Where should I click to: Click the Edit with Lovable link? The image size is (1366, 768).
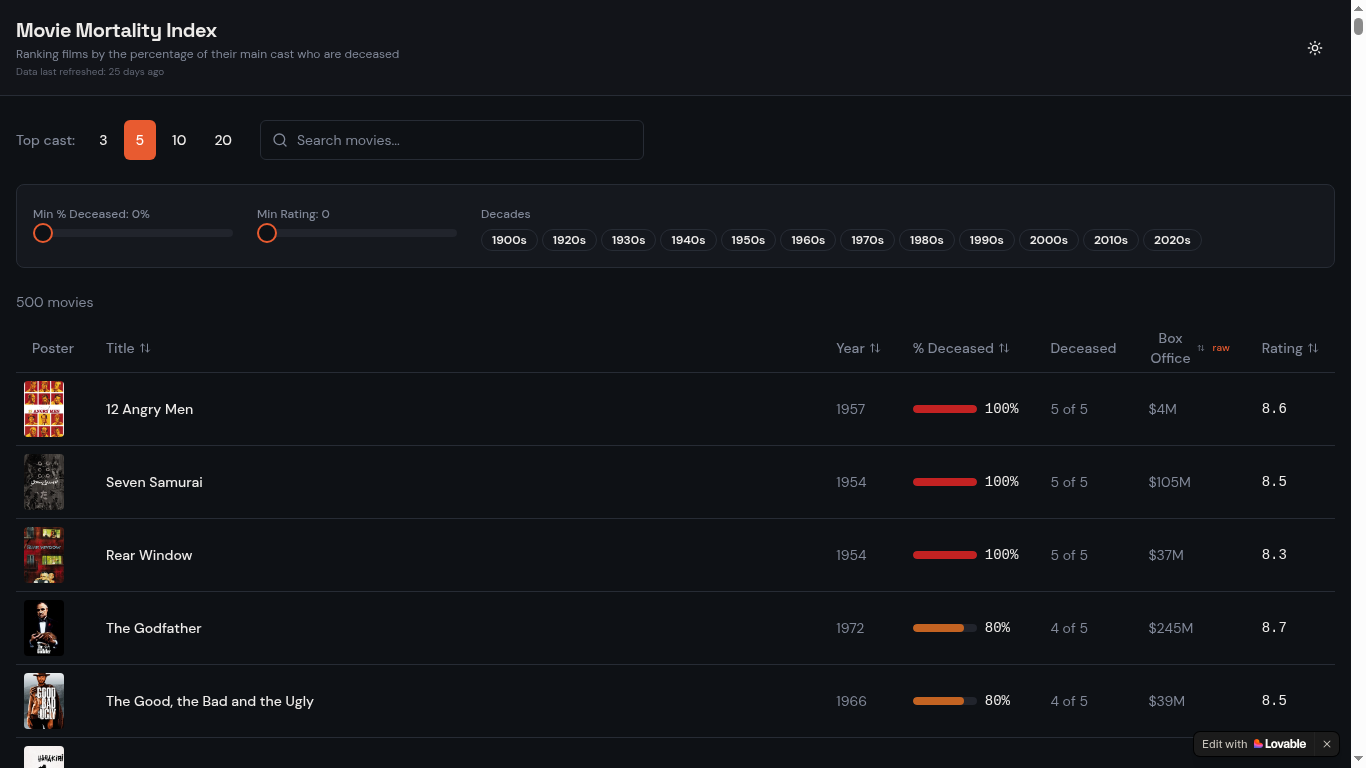pos(1254,744)
